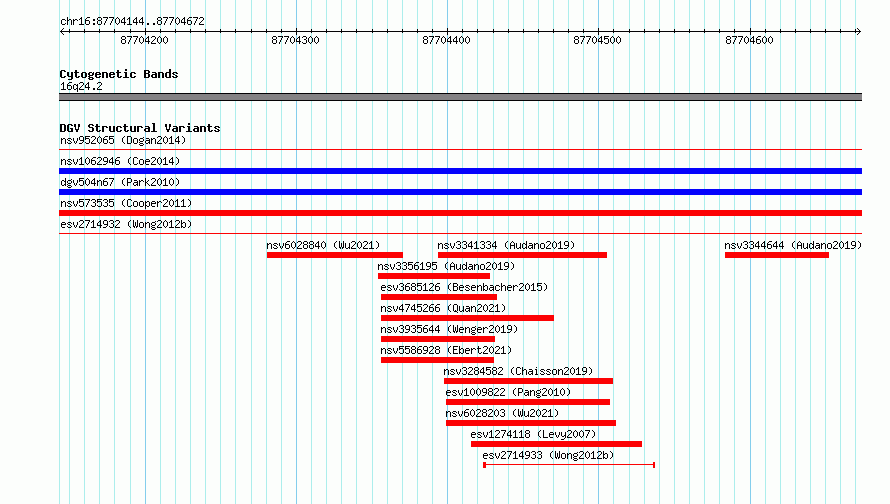Select the red bar under nsv573535 (Cooper2011)

[460, 213]
